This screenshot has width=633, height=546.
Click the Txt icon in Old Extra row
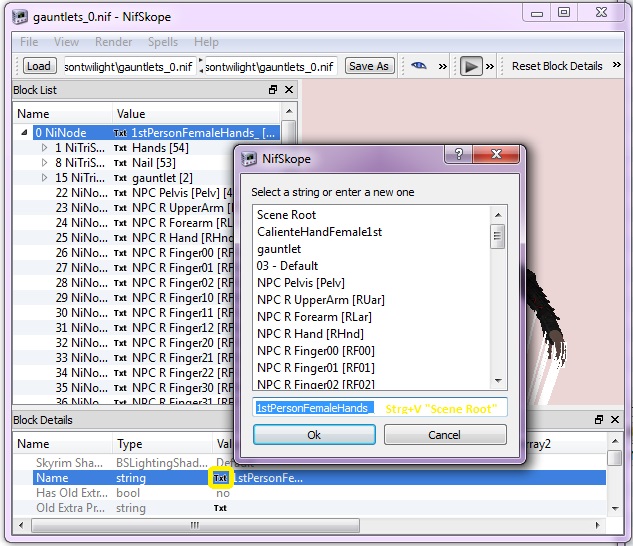coord(221,508)
